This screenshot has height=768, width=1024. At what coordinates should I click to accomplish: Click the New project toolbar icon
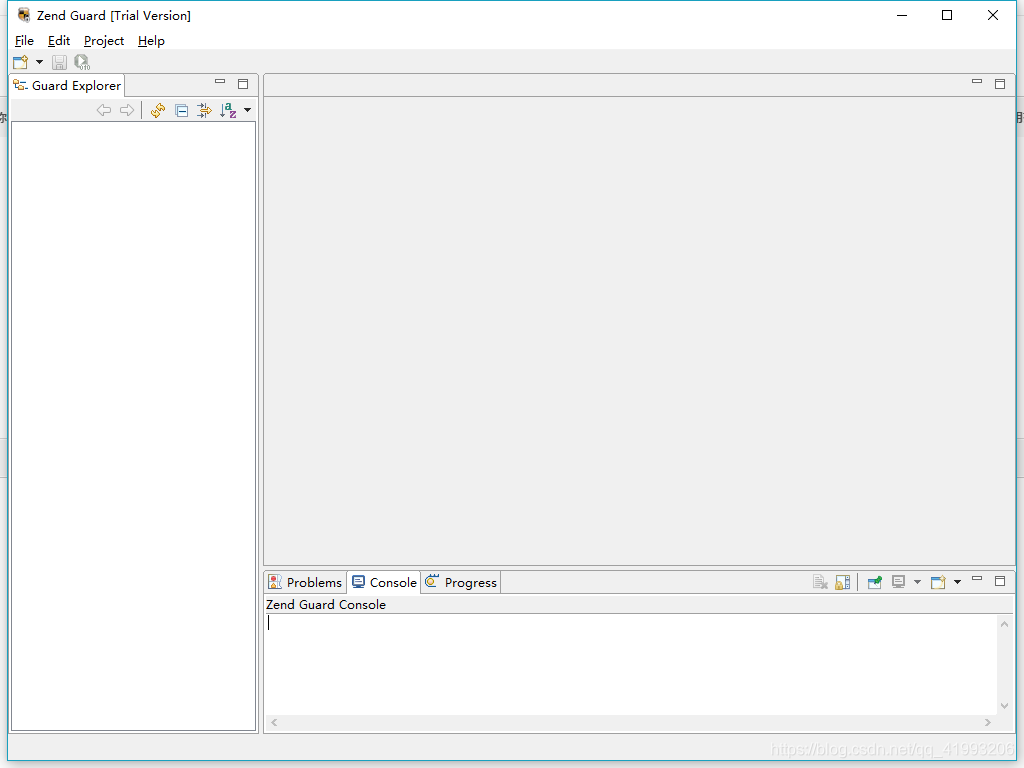click(21, 62)
